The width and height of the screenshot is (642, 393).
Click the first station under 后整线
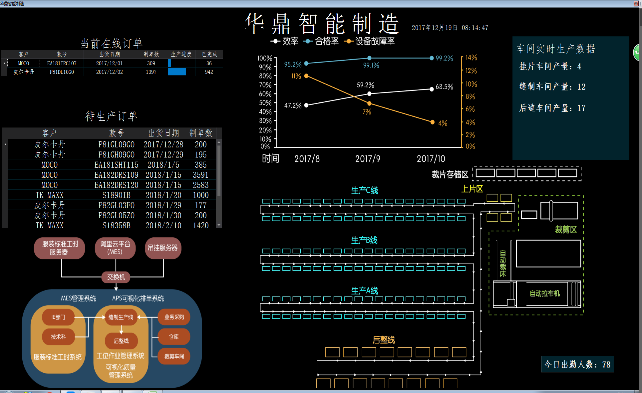coord(332,352)
